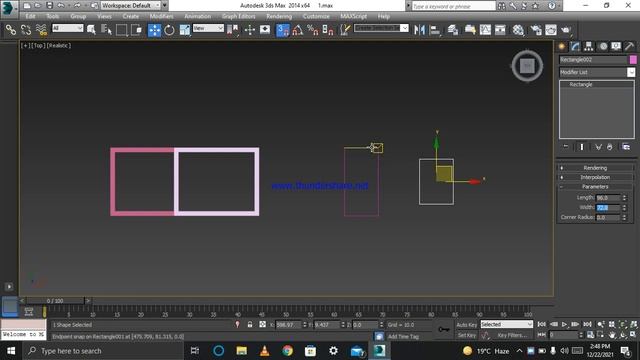Toggle the Keyboard Shortcut Override icon
The image size is (640, 360).
click(x=265, y=30)
